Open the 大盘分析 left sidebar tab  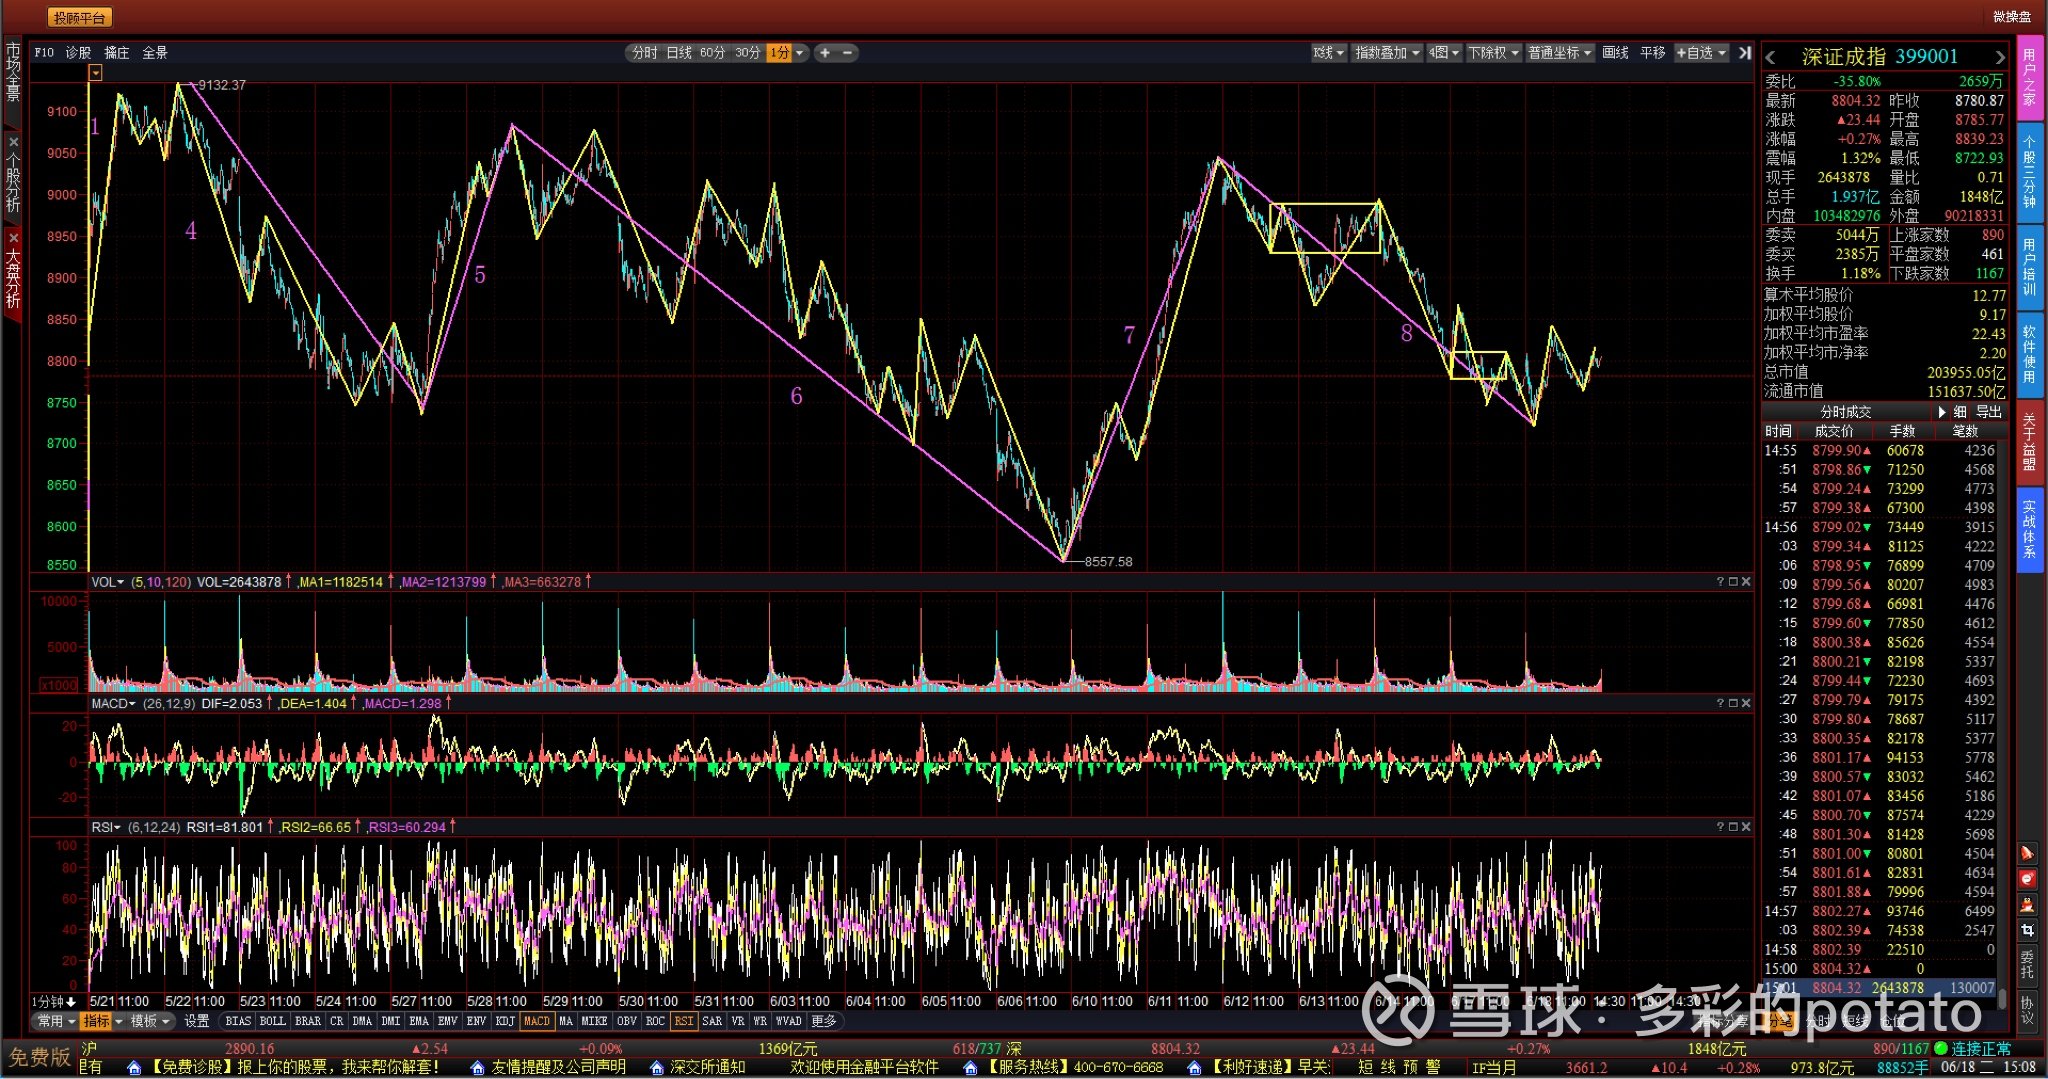coord(13,274)
